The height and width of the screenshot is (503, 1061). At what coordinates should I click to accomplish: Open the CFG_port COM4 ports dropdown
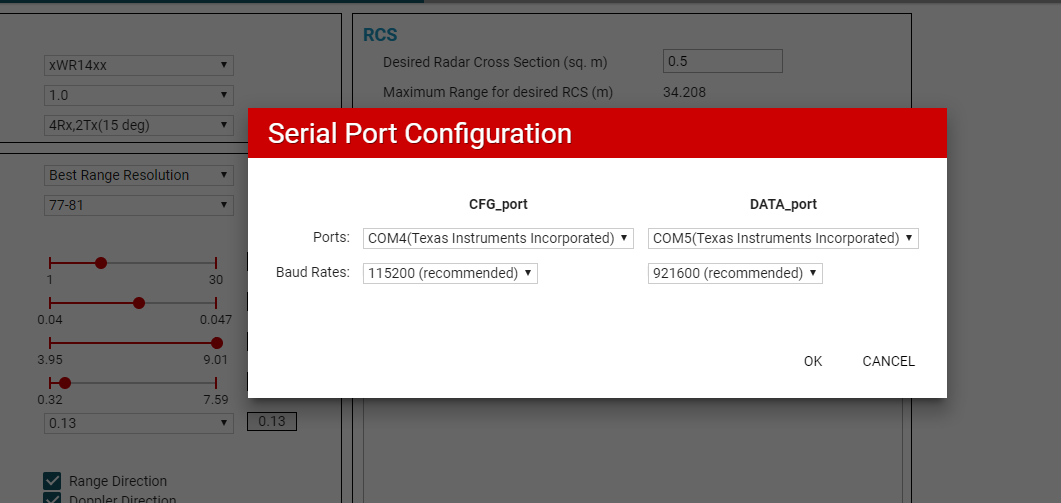point(498,238)
